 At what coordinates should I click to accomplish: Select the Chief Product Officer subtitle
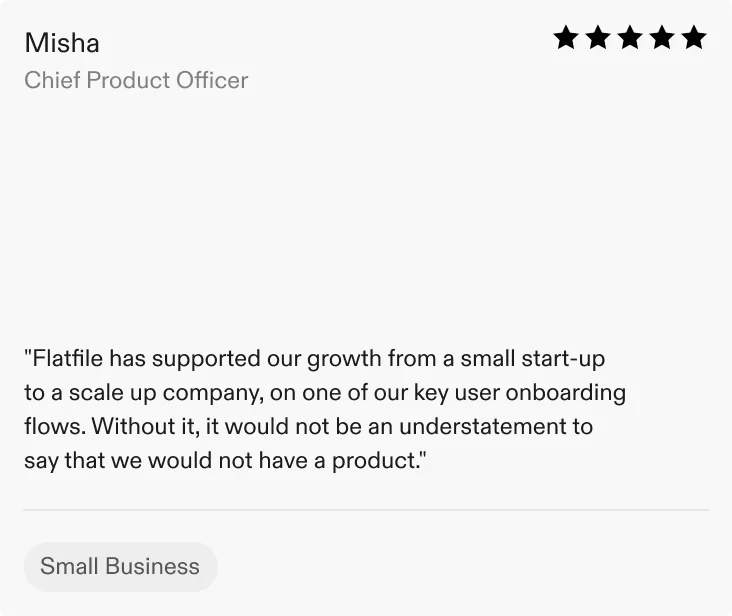point(136,80)
